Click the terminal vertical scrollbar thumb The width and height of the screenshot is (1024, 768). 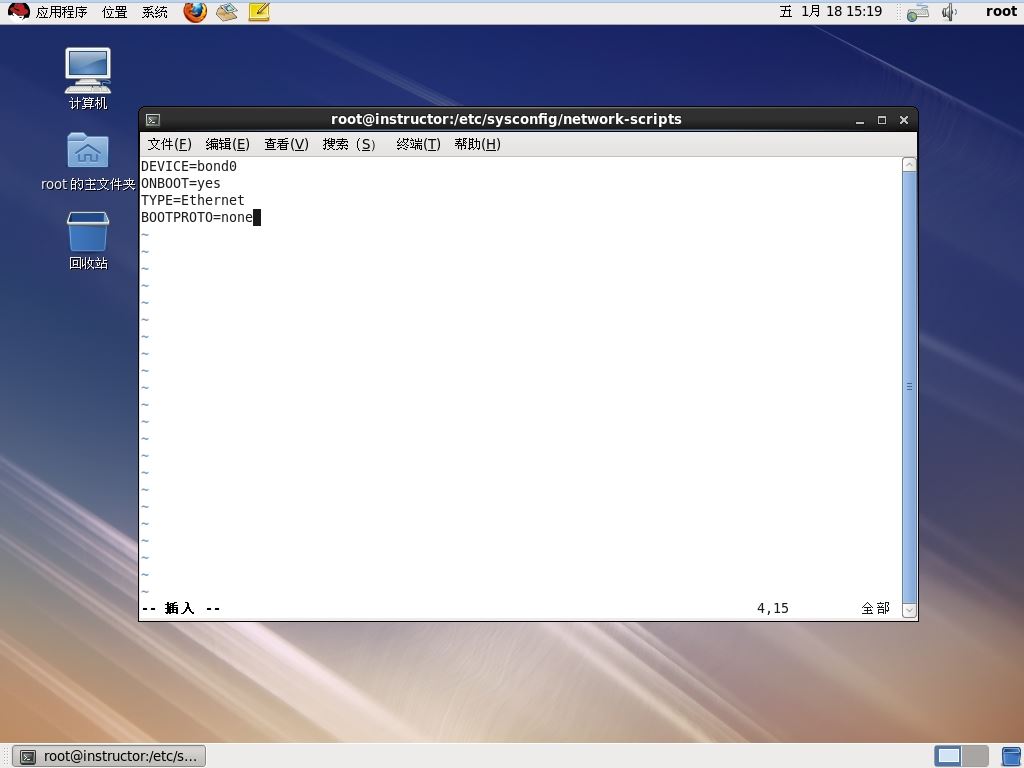(x=909, y=387)
